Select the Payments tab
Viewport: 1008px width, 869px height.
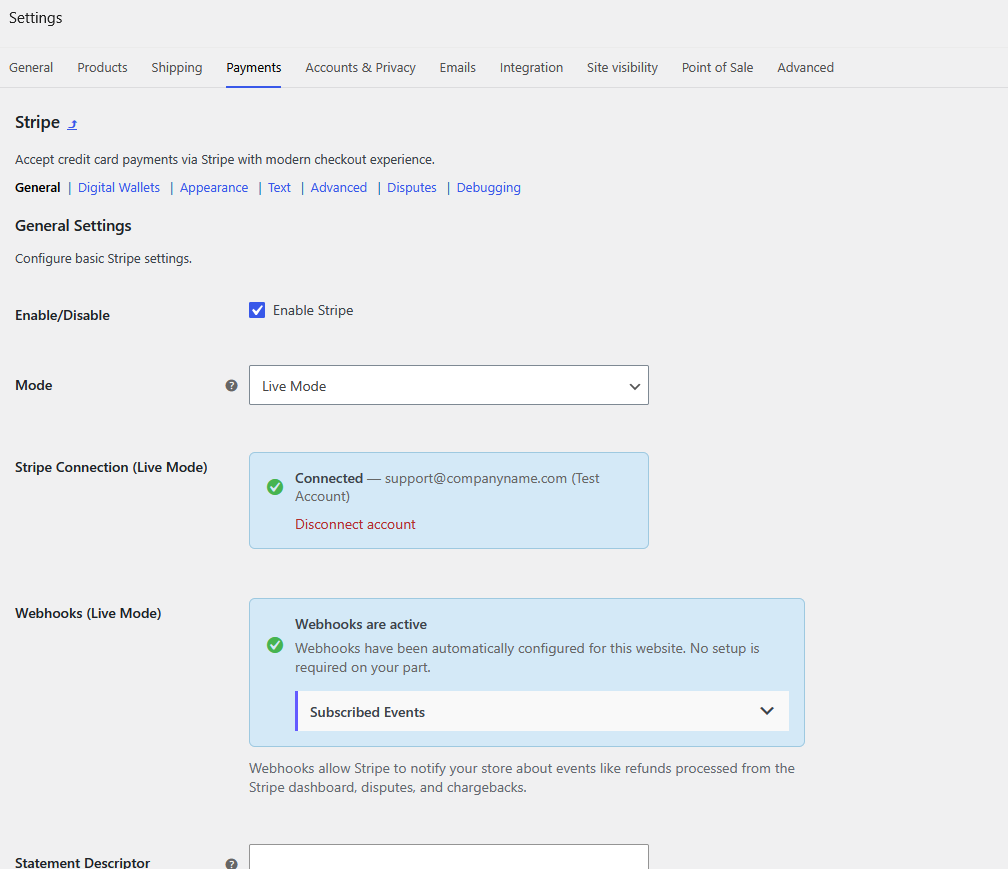[253, 67]
